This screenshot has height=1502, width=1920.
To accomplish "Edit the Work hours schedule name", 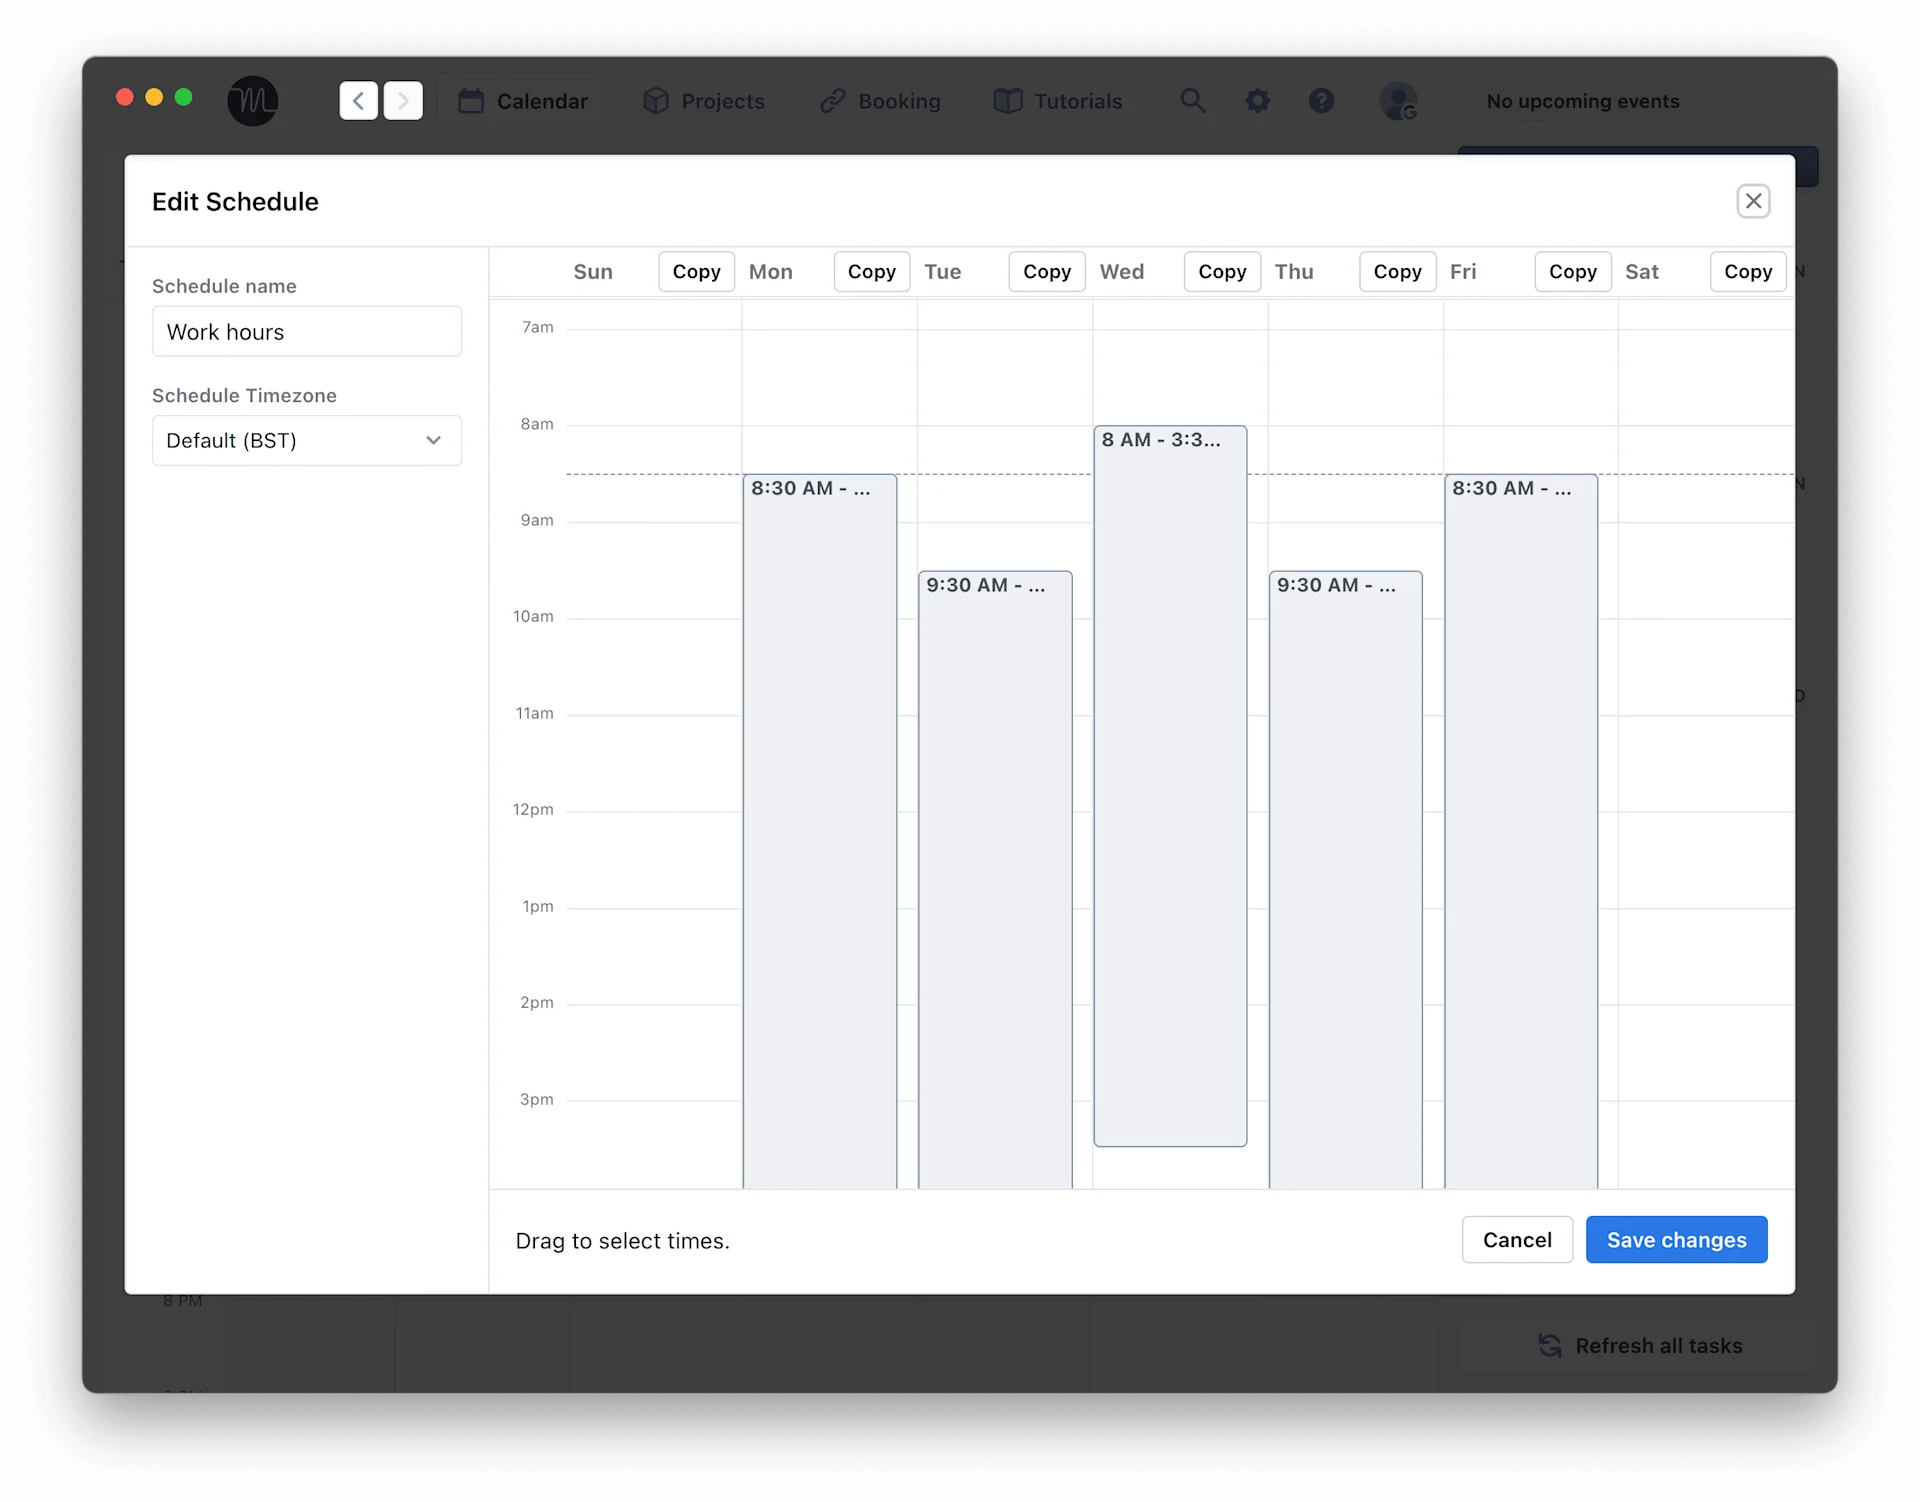I will (x=306, y=331).
